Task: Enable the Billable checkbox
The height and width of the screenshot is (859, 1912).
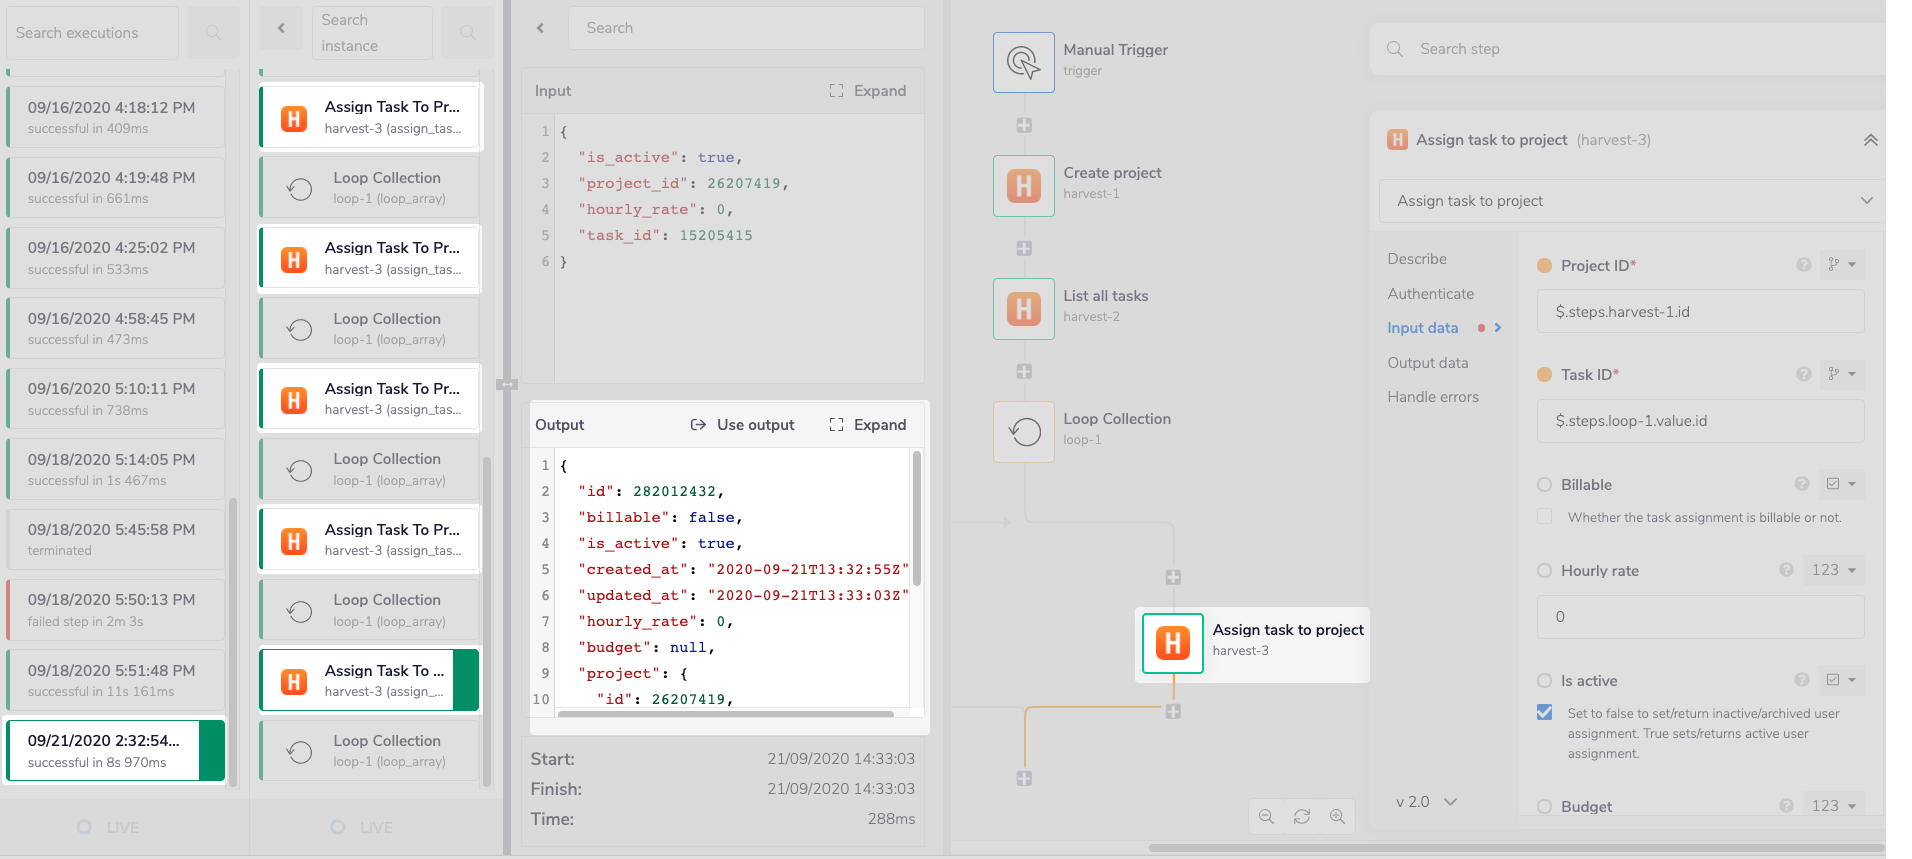Action: click(1545, 517)
